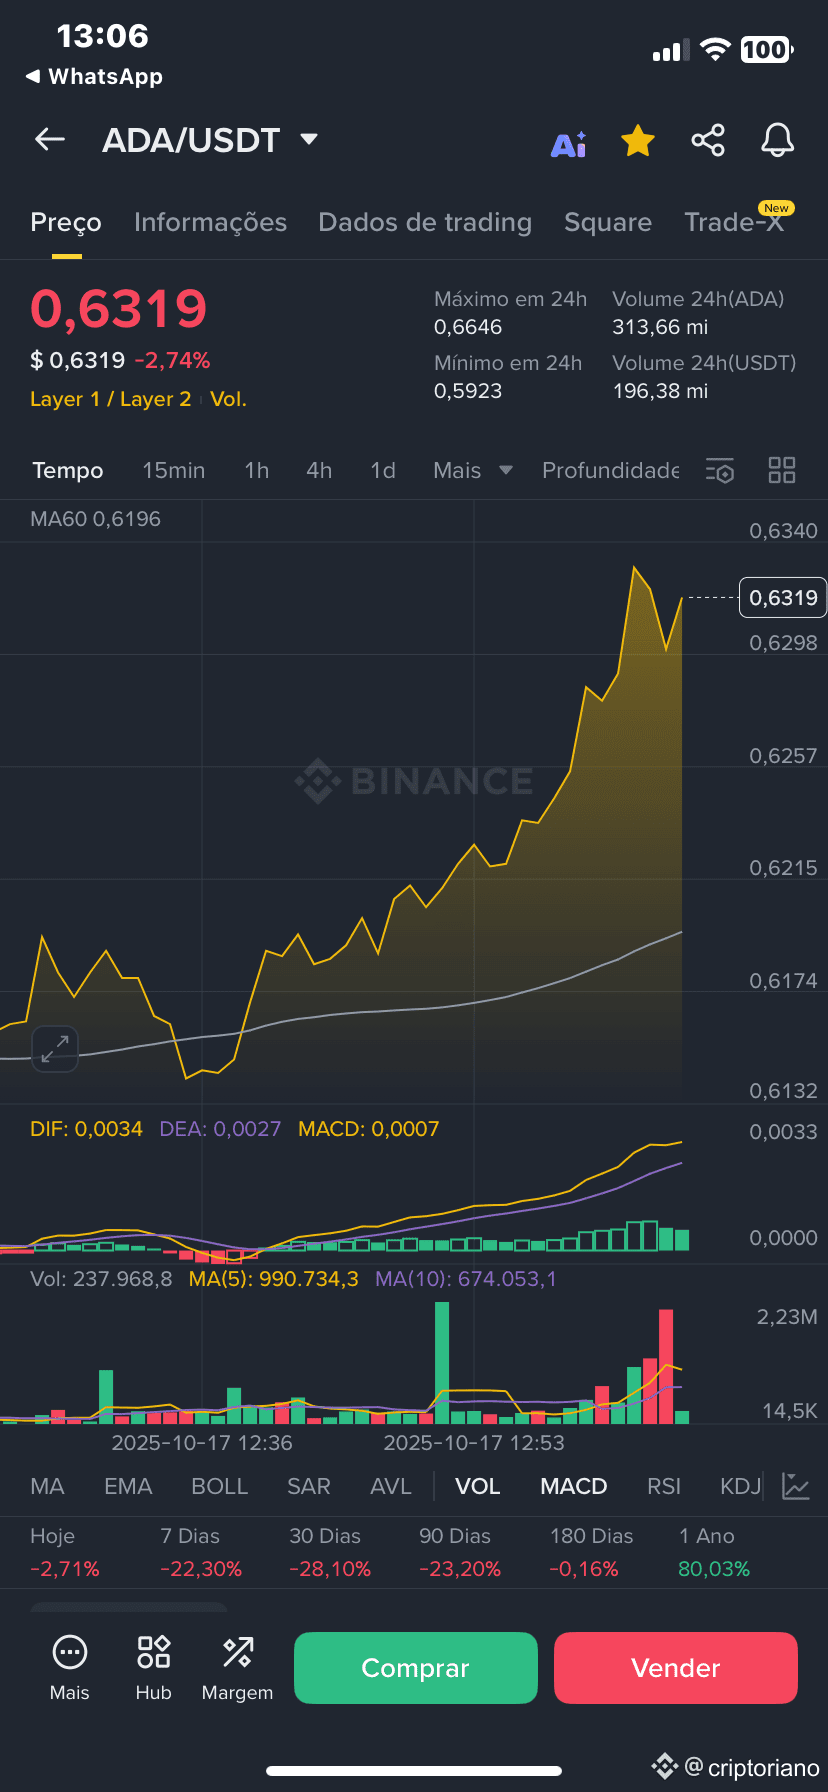Viewport: 828px width, 1792px height.
Task: Open the Mais options icon
Action: [70, 1667]
